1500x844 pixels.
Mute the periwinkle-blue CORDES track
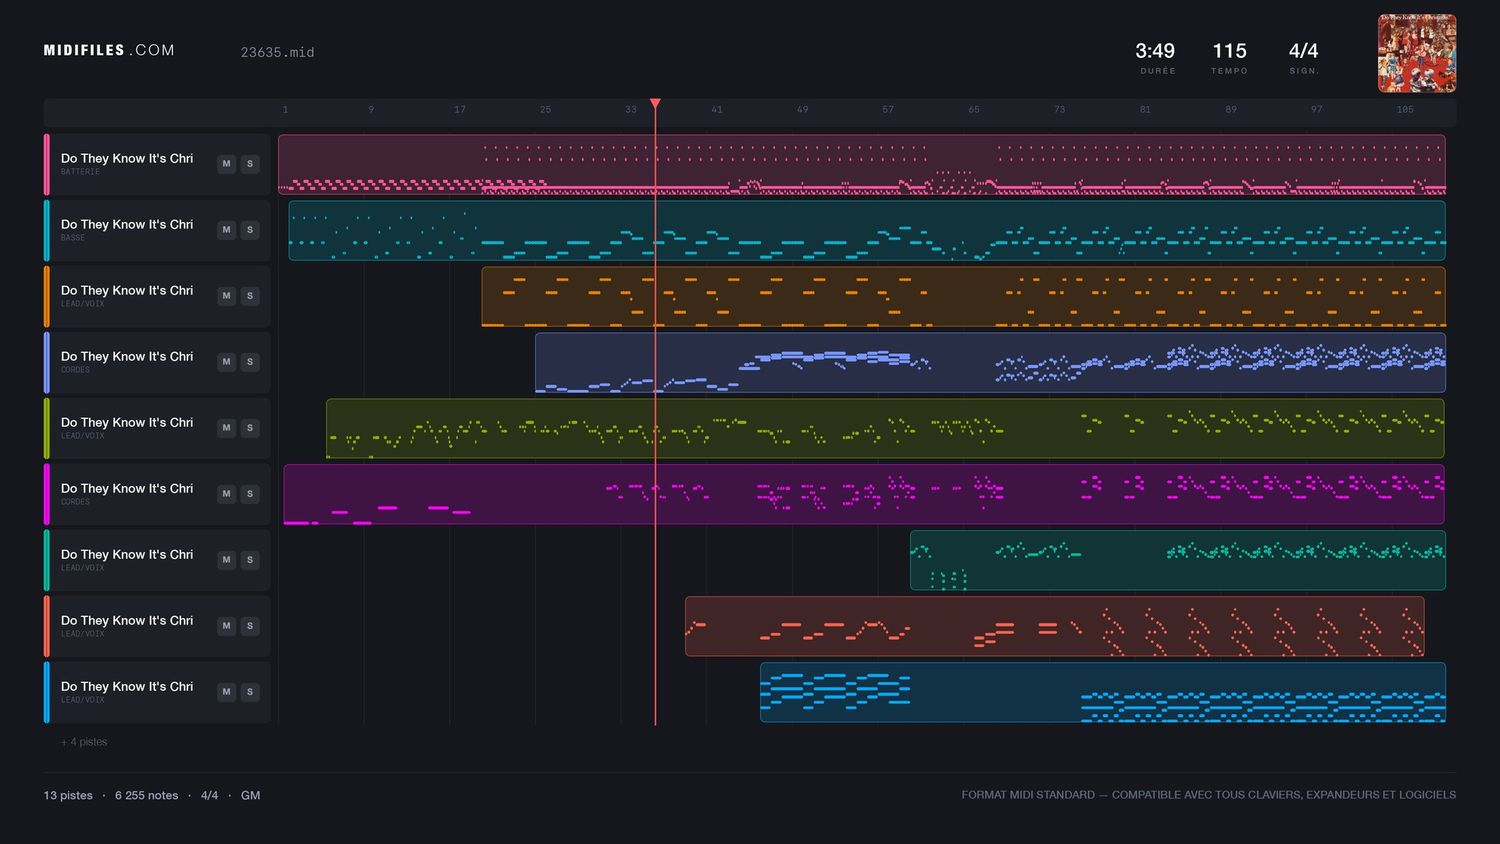[227, 362]
